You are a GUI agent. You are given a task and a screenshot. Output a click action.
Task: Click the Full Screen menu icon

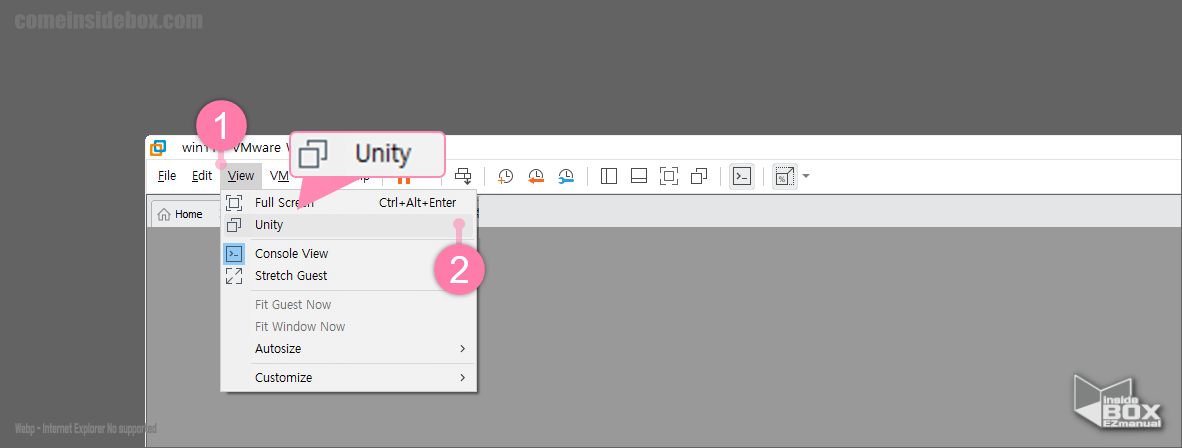coord(234,202)
